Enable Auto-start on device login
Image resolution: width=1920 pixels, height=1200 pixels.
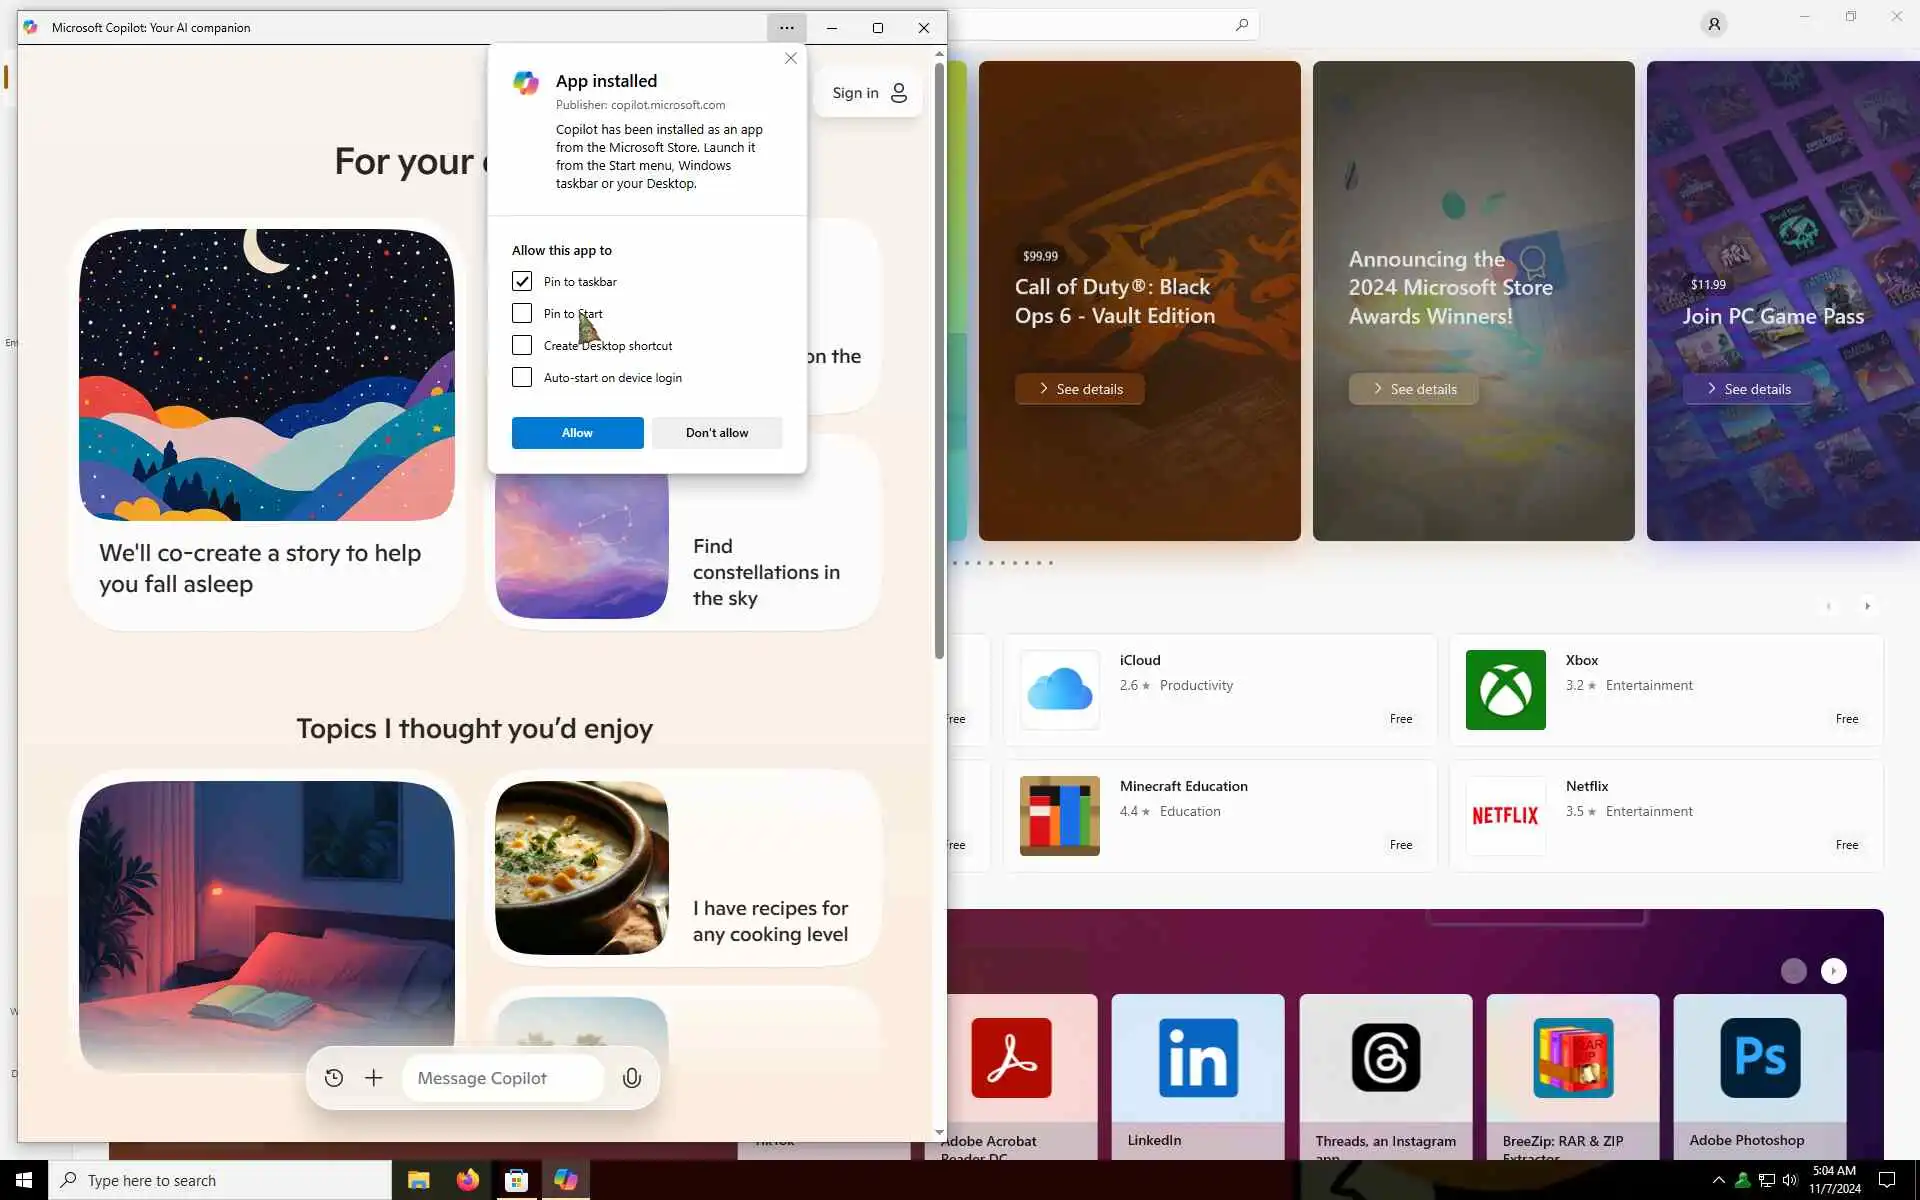tap(522, 377)
